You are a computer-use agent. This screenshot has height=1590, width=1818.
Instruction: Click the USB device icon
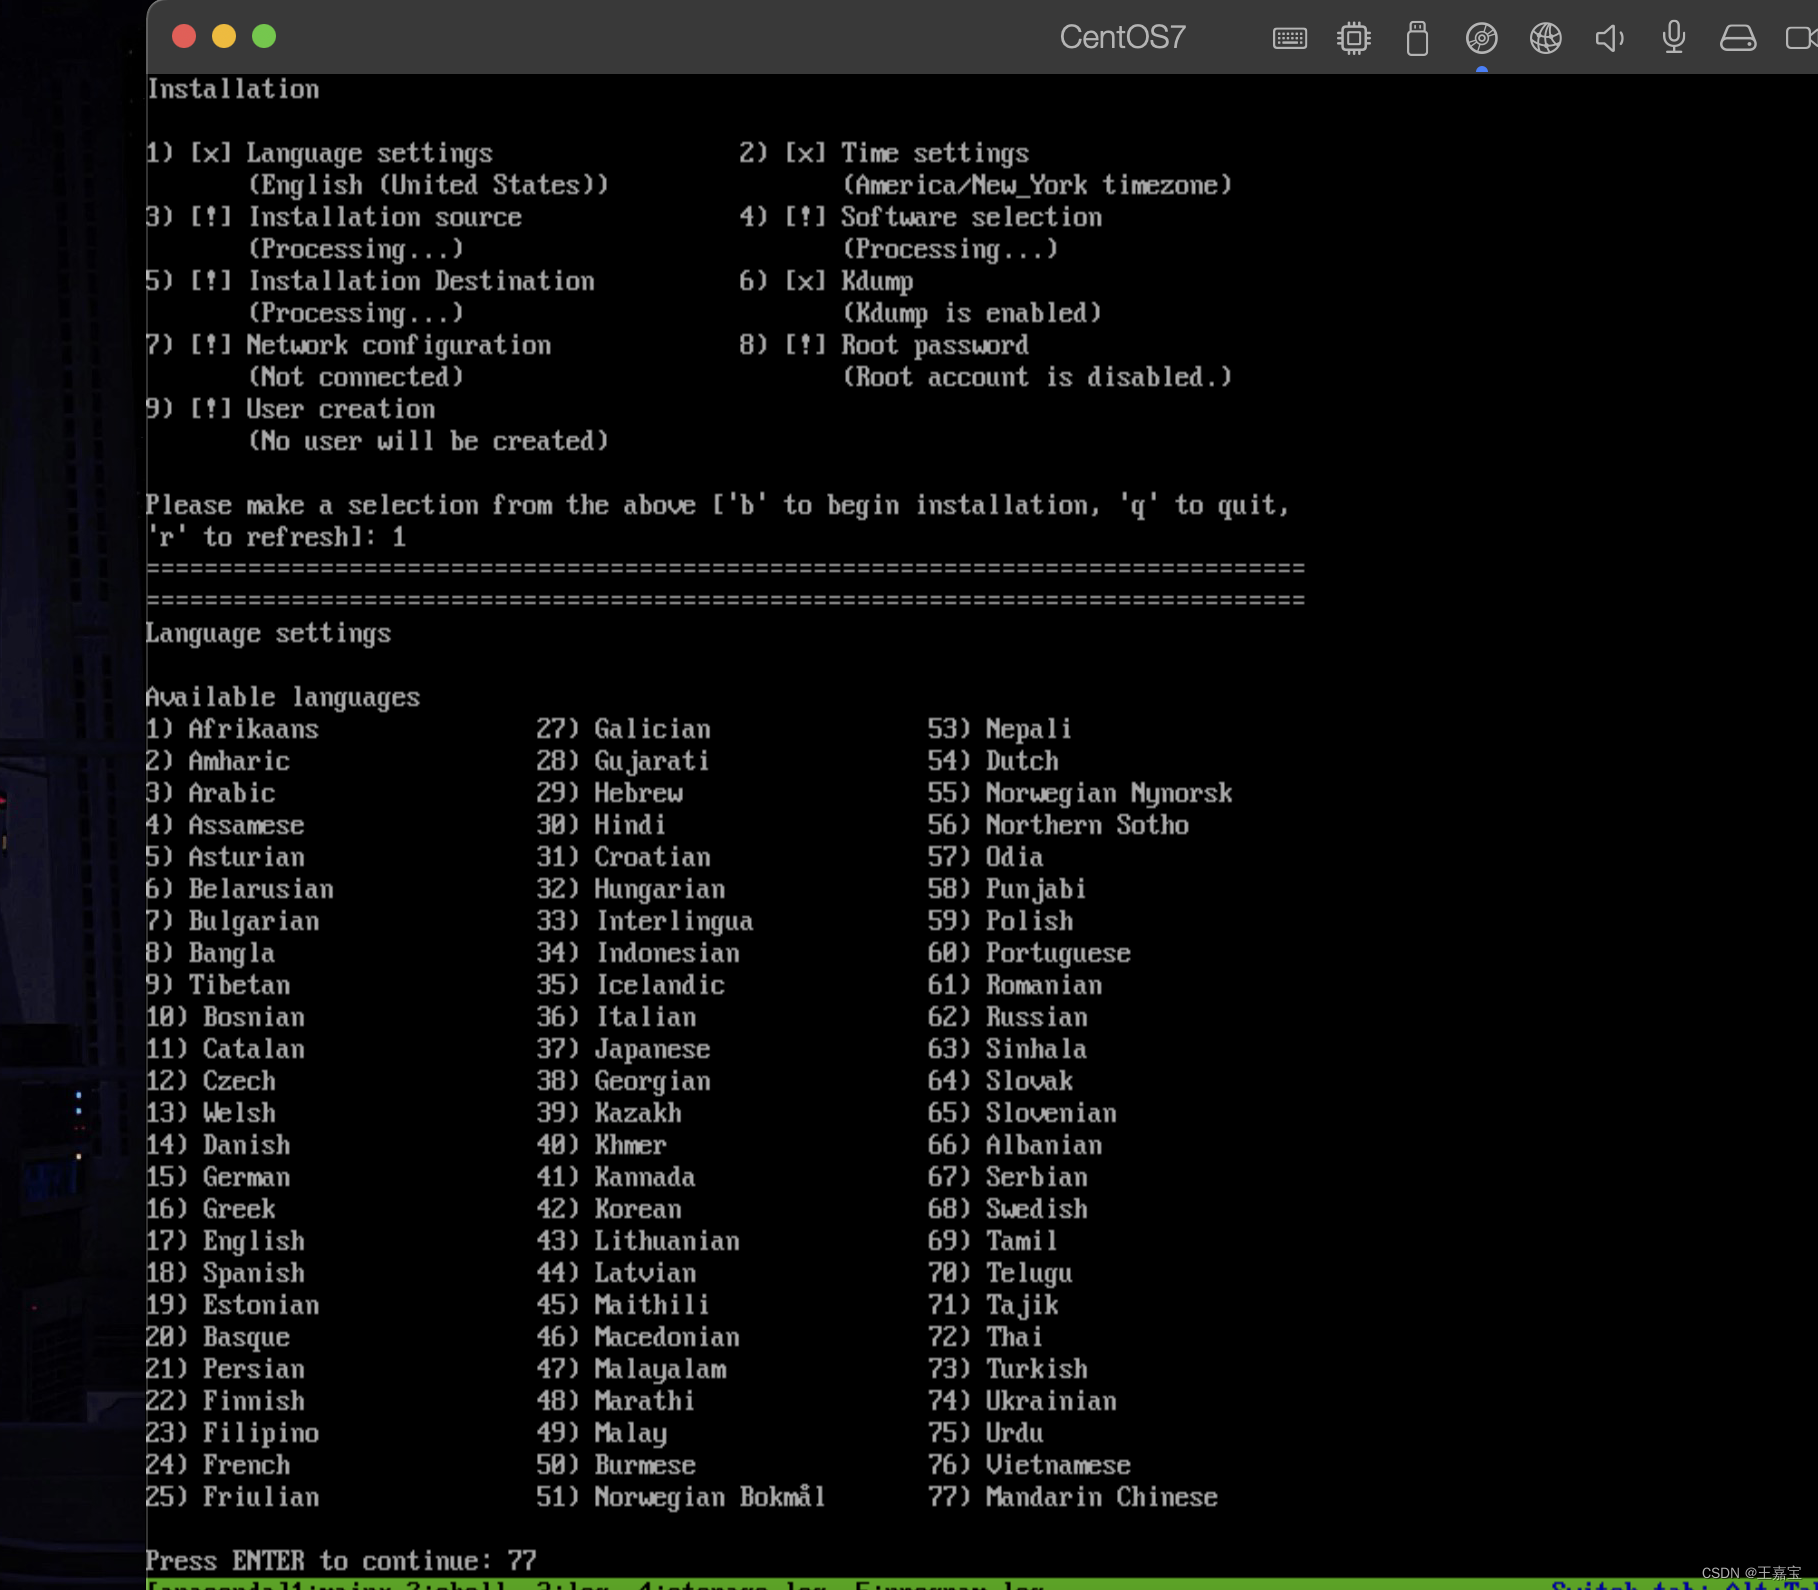(x=1417, y=39)
